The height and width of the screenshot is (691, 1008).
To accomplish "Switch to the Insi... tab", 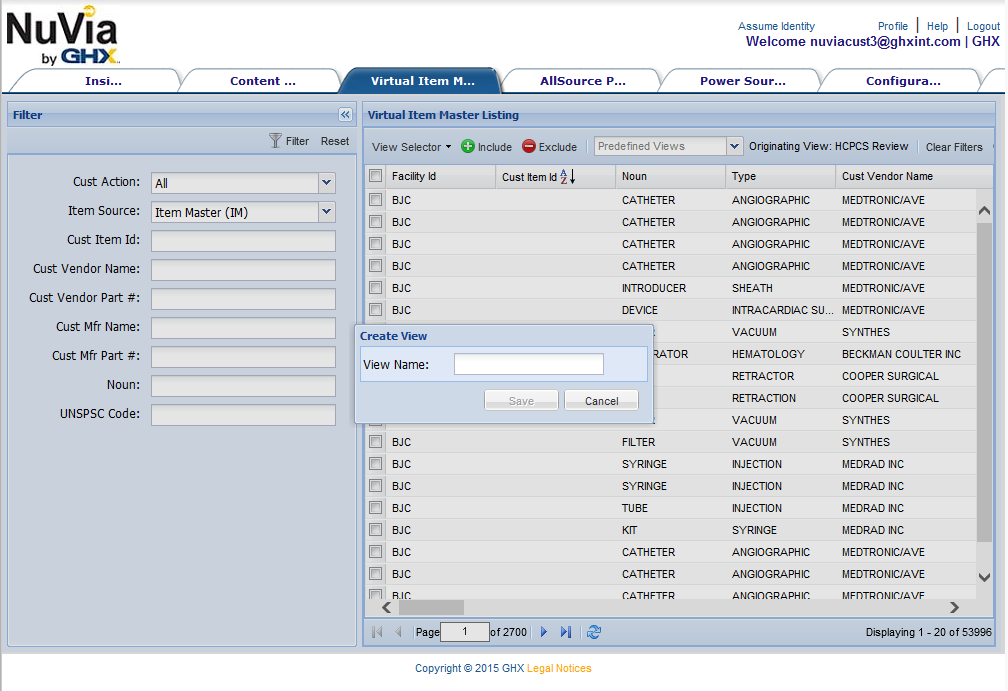I will tap(103, 81).
